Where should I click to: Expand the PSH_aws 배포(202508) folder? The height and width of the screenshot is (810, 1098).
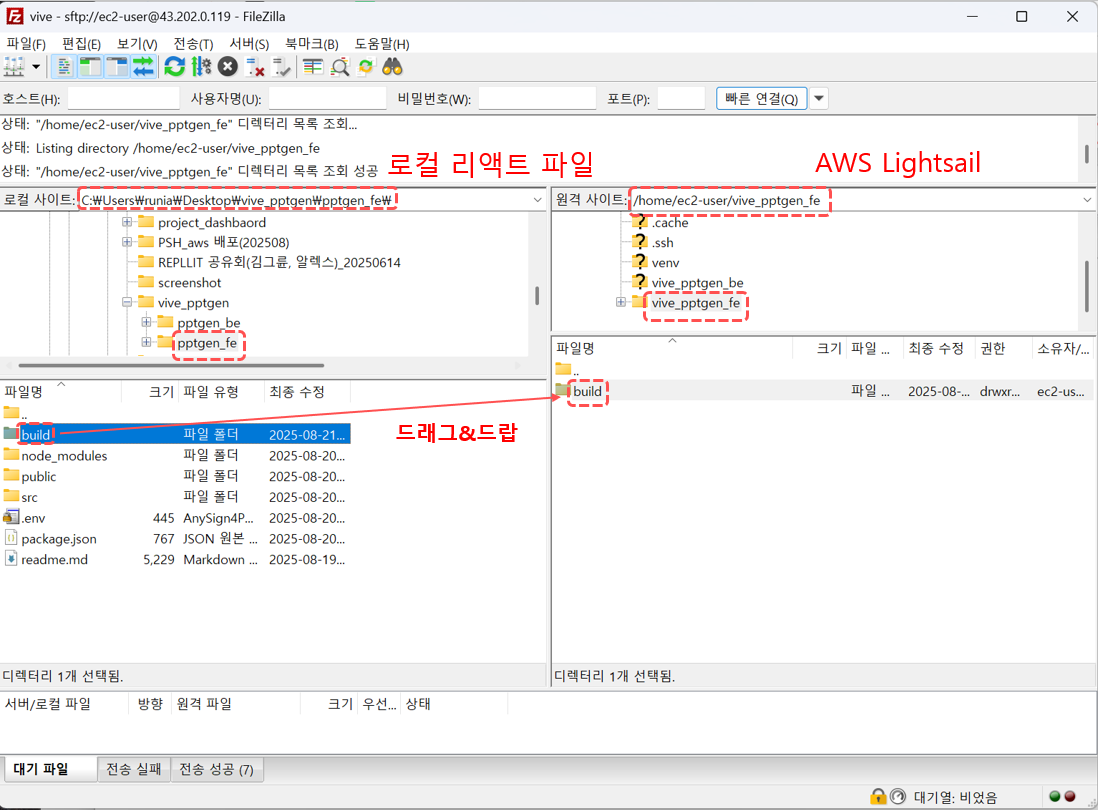[127, 242]
